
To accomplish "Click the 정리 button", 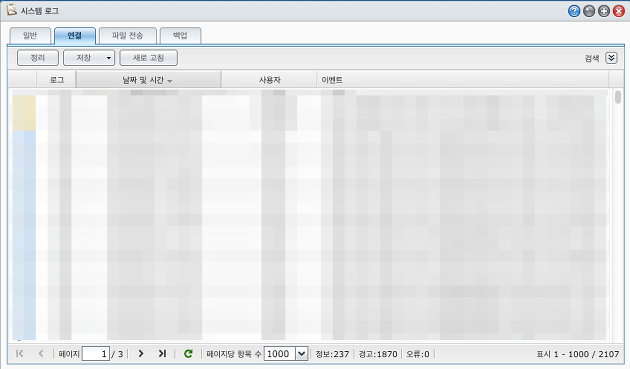I will point(38,58).
